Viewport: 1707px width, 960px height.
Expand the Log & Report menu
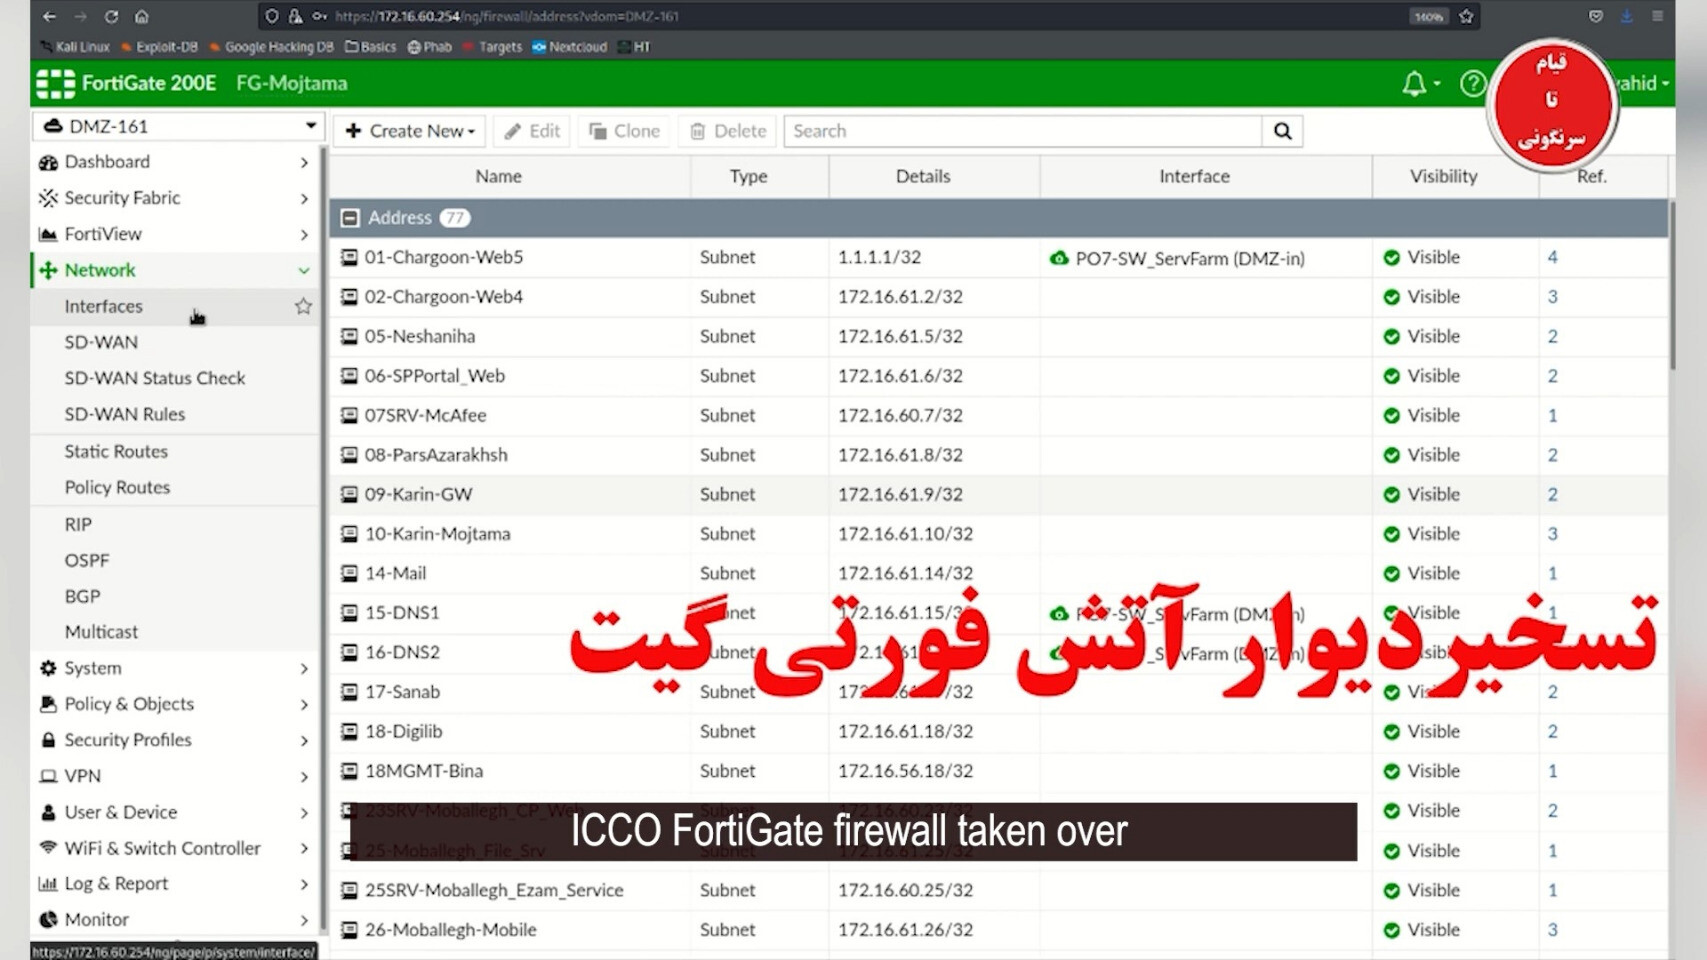(175, 884)
